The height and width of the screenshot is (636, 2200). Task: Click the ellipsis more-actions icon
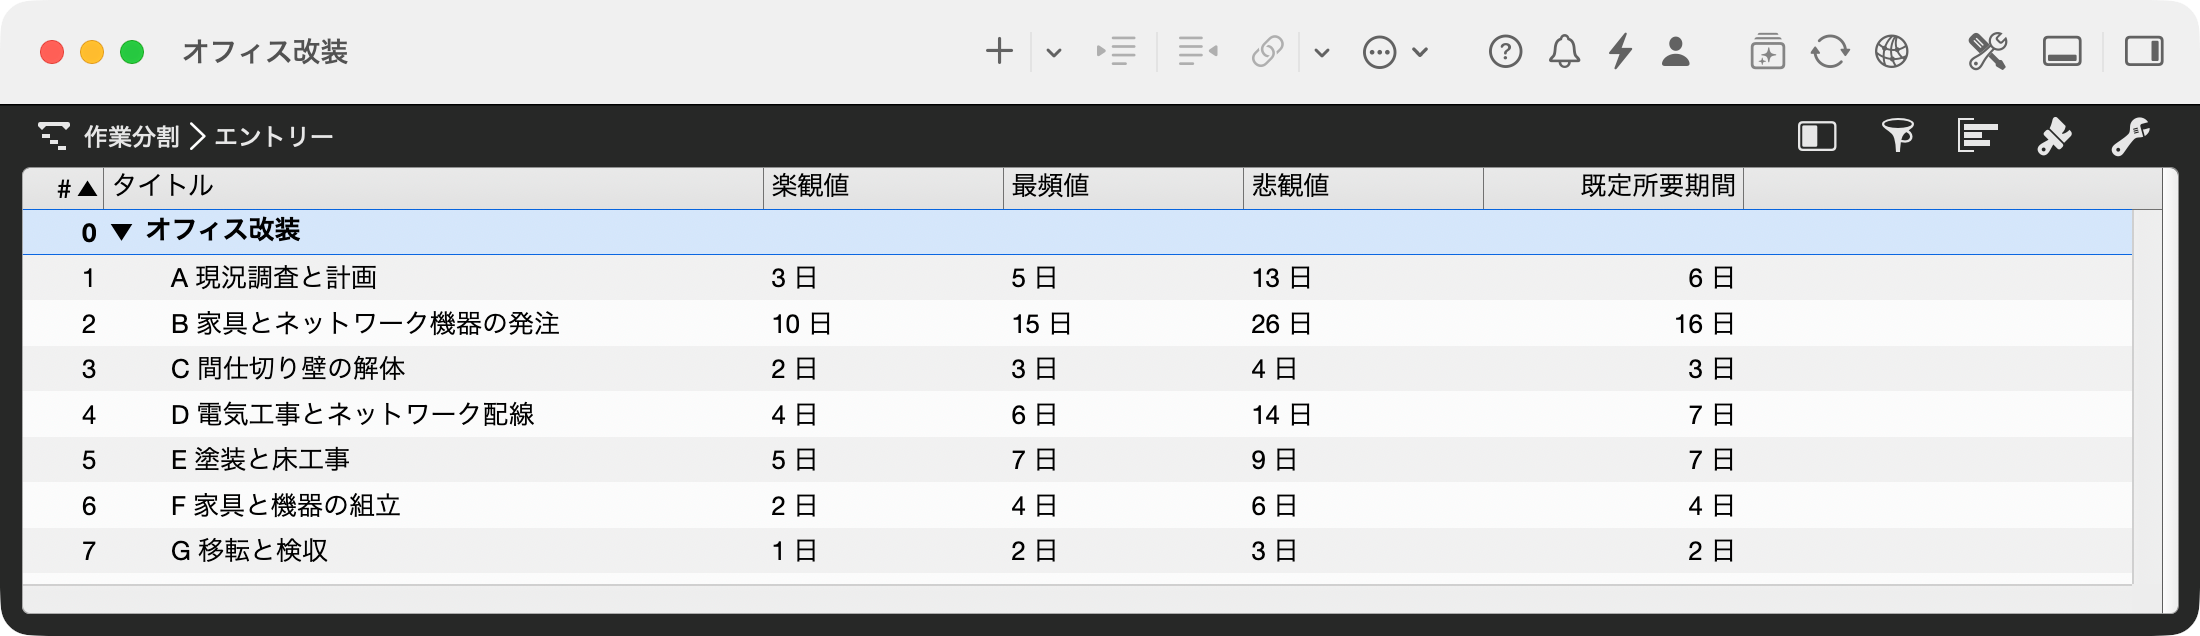pyautogui.click(x=1379, y=52)
